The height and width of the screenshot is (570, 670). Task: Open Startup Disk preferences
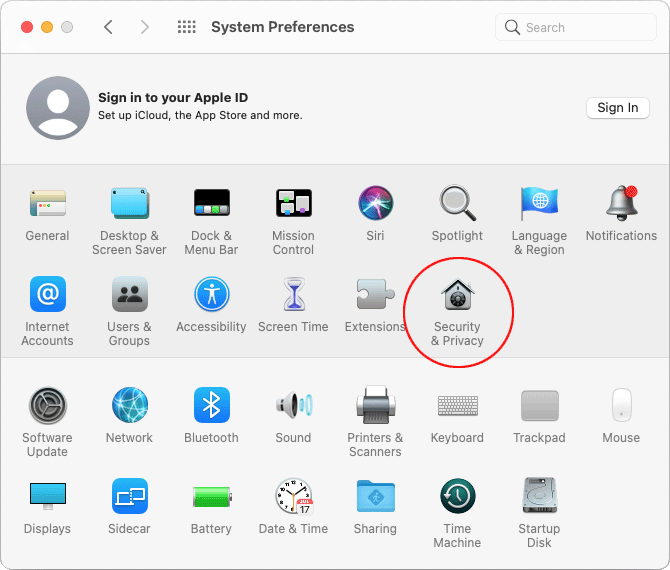tap(540, 496)
